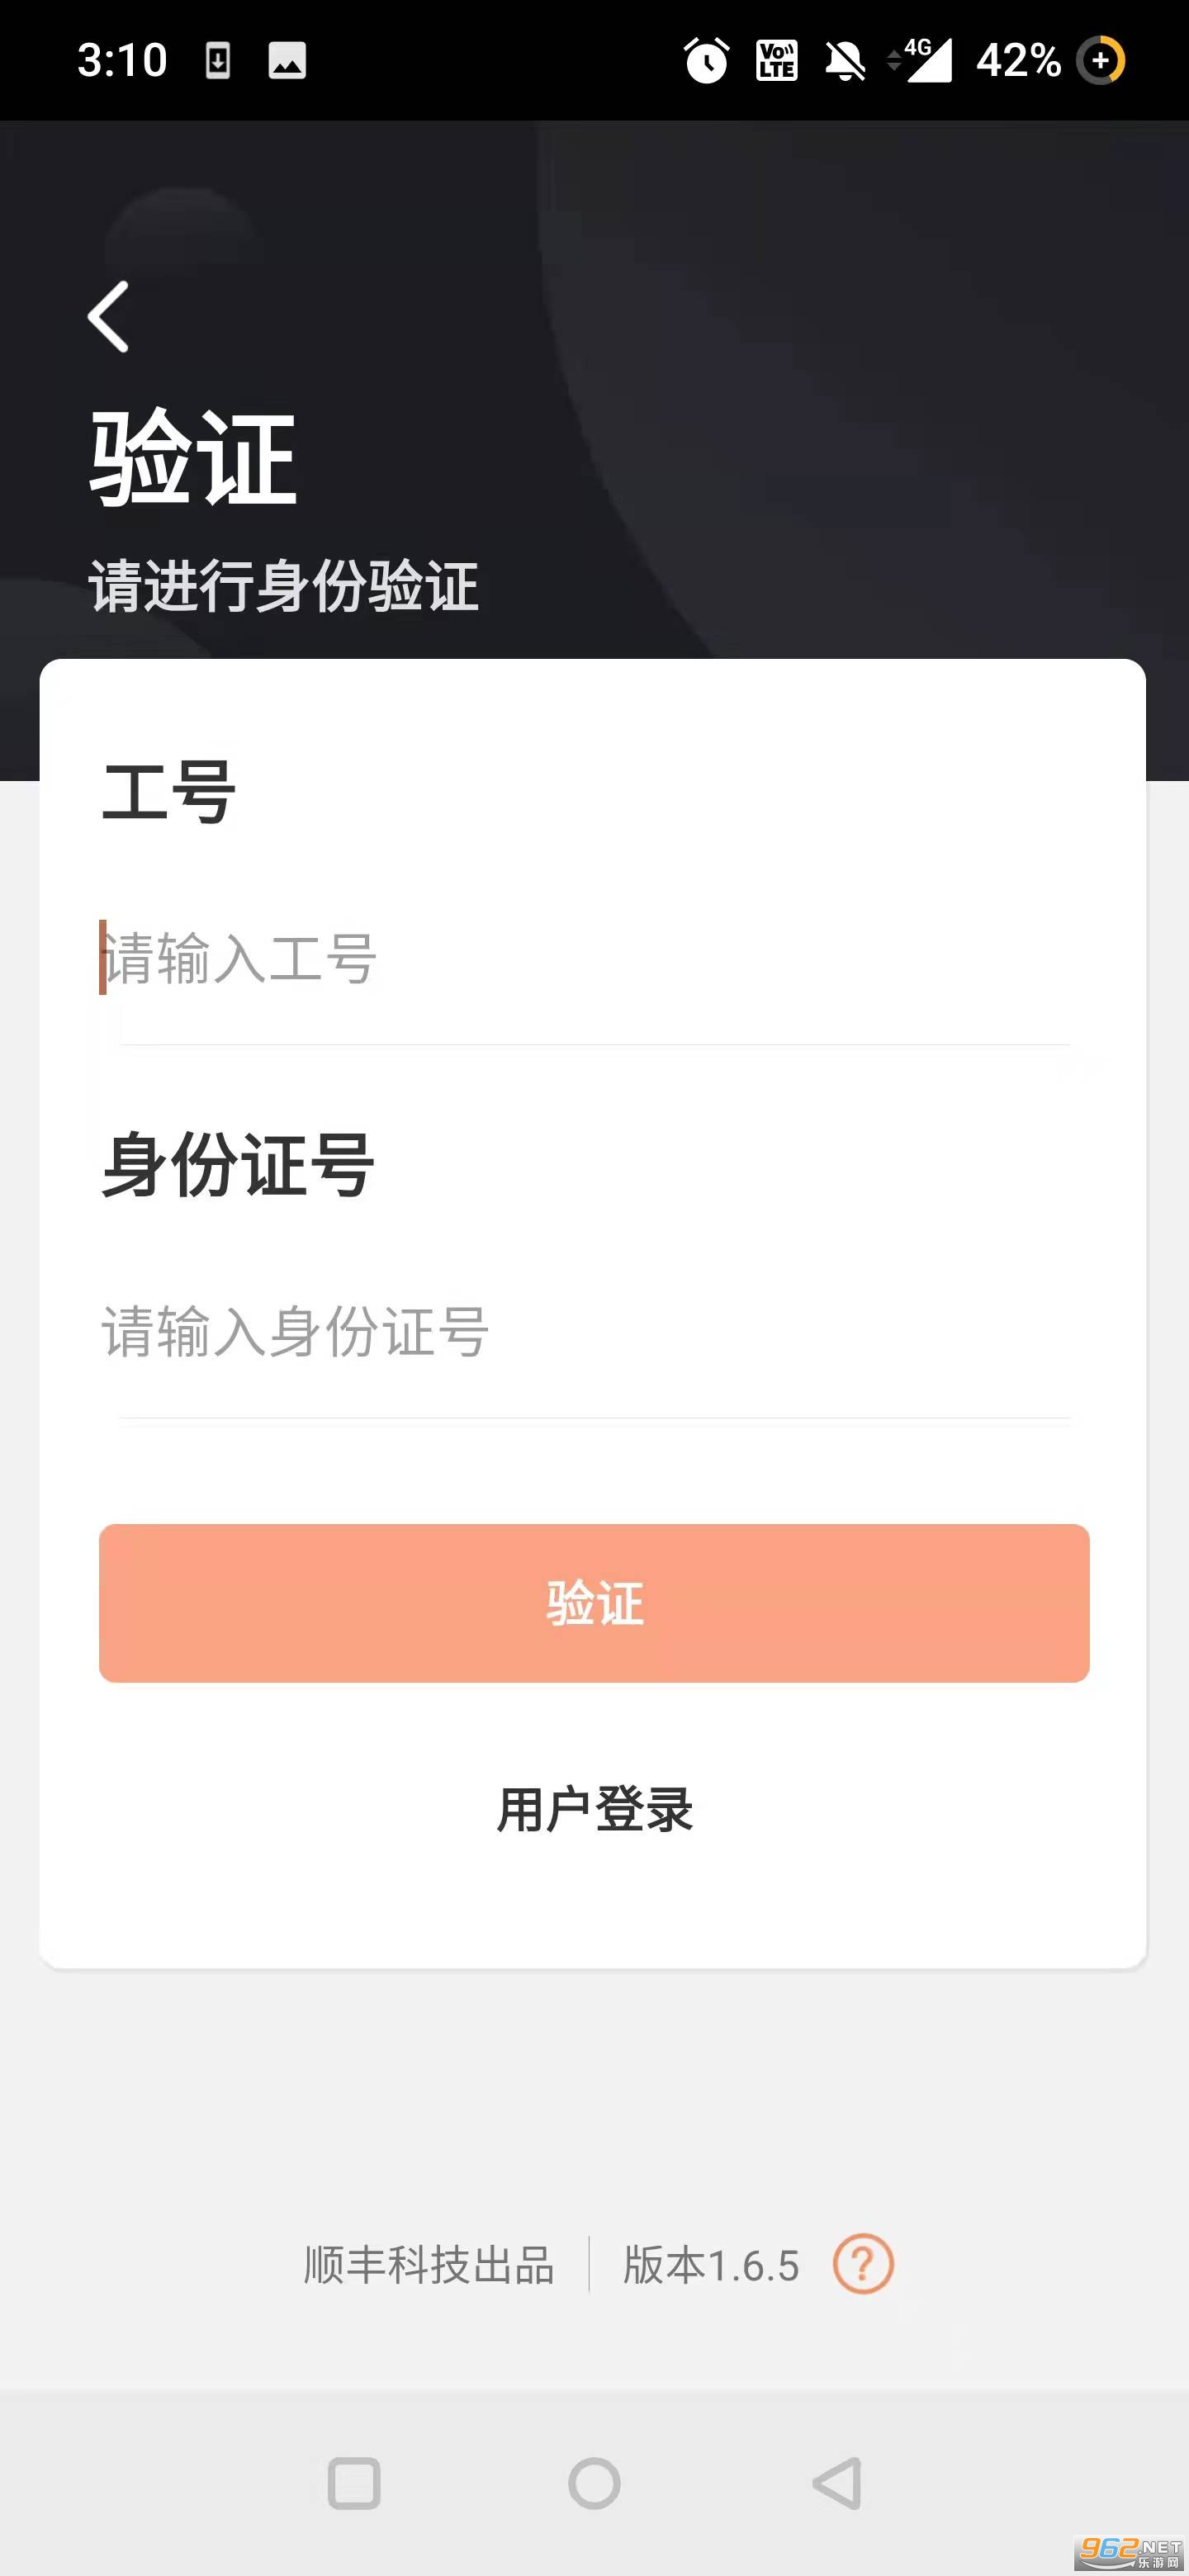
Task: Tap the alarm clock status icon
Action: tap(706, 61)
